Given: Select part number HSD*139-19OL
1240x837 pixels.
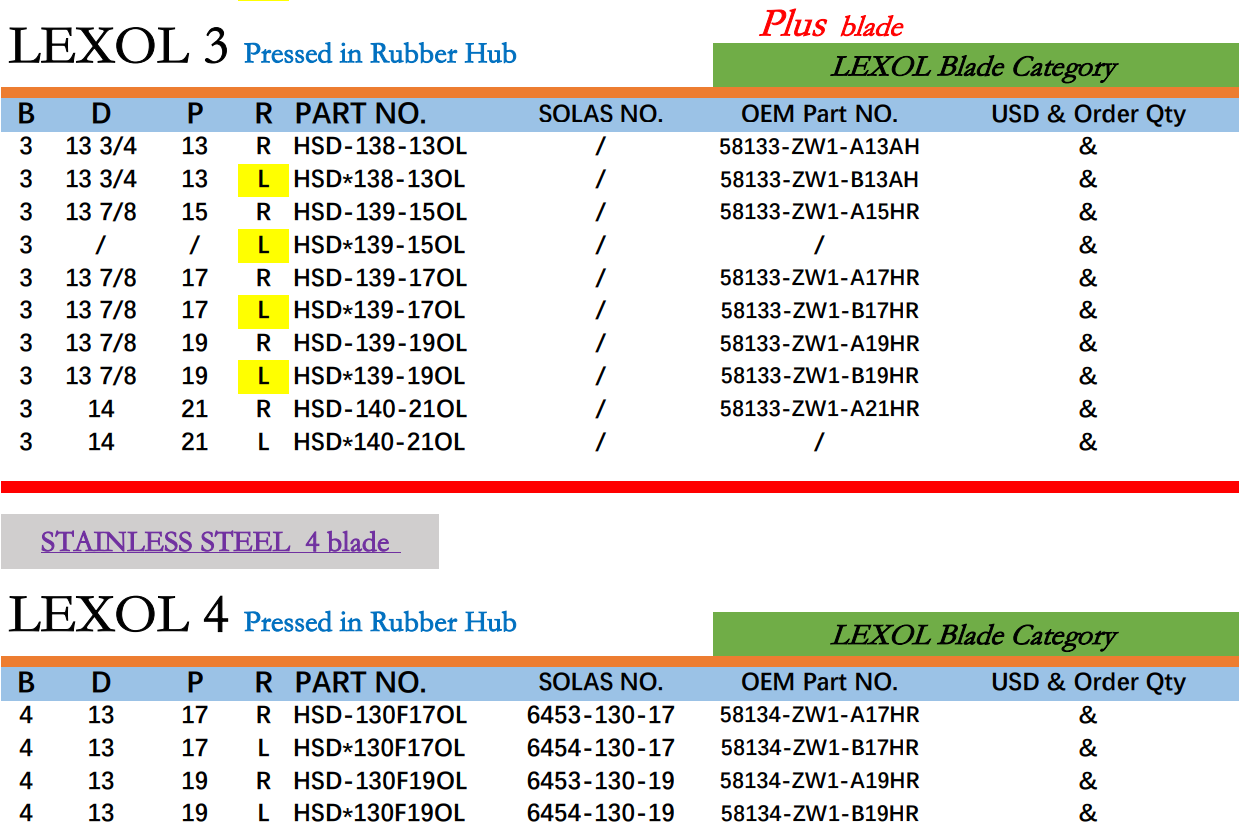Looking at the screenshot, I should coord(380,376).
